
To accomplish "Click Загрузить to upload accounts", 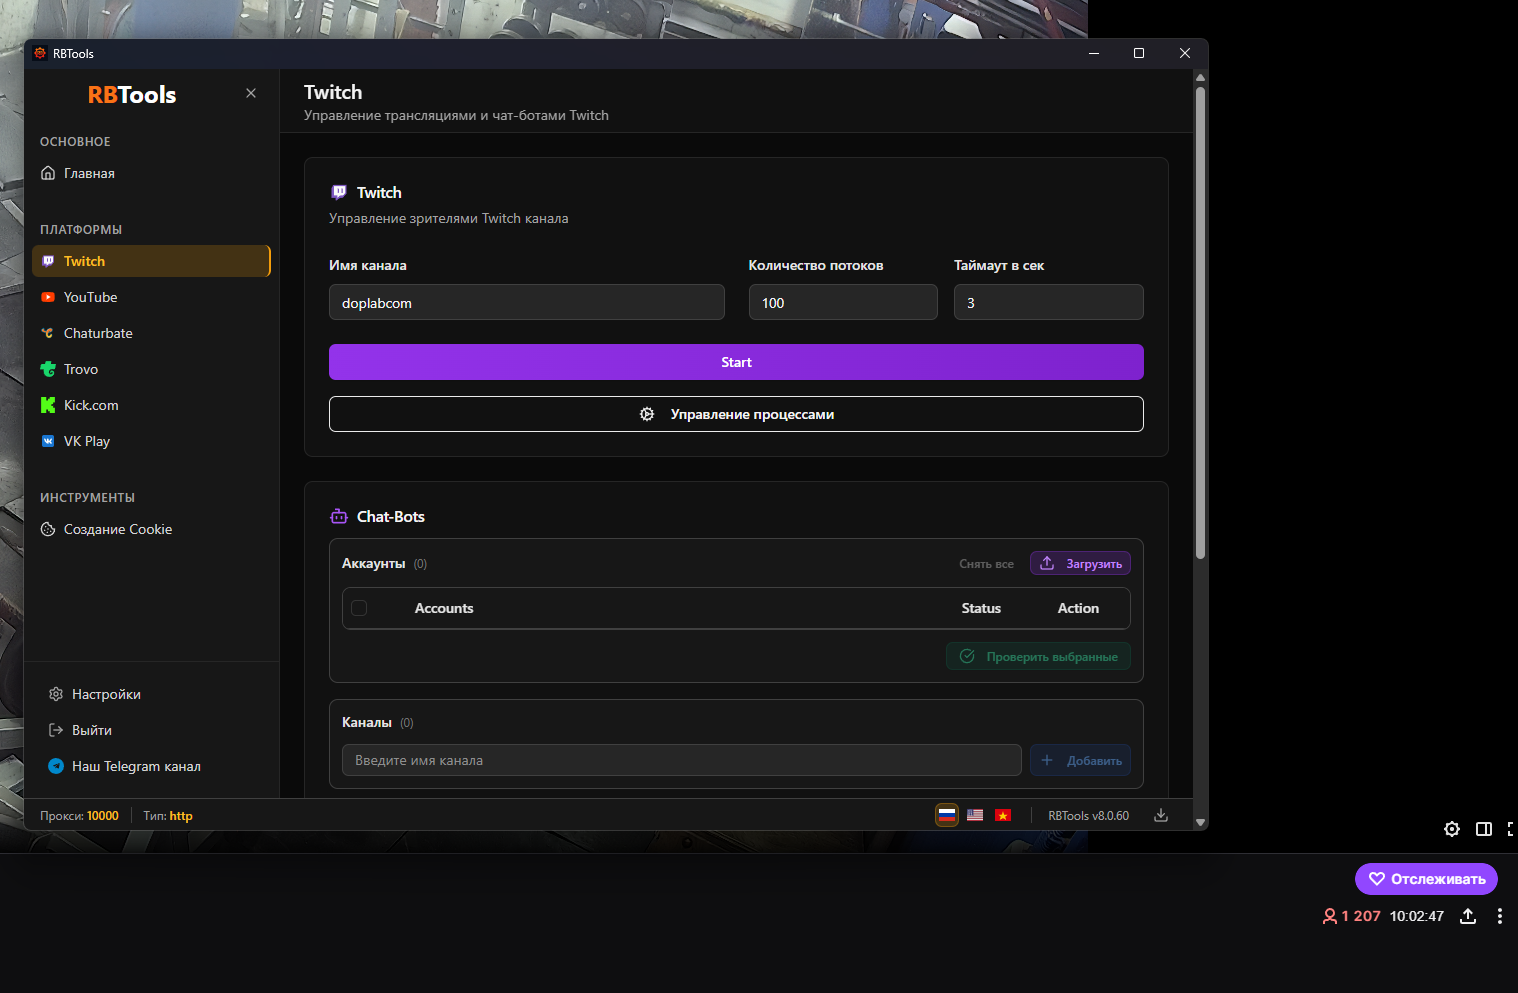I will point(1080,564).
